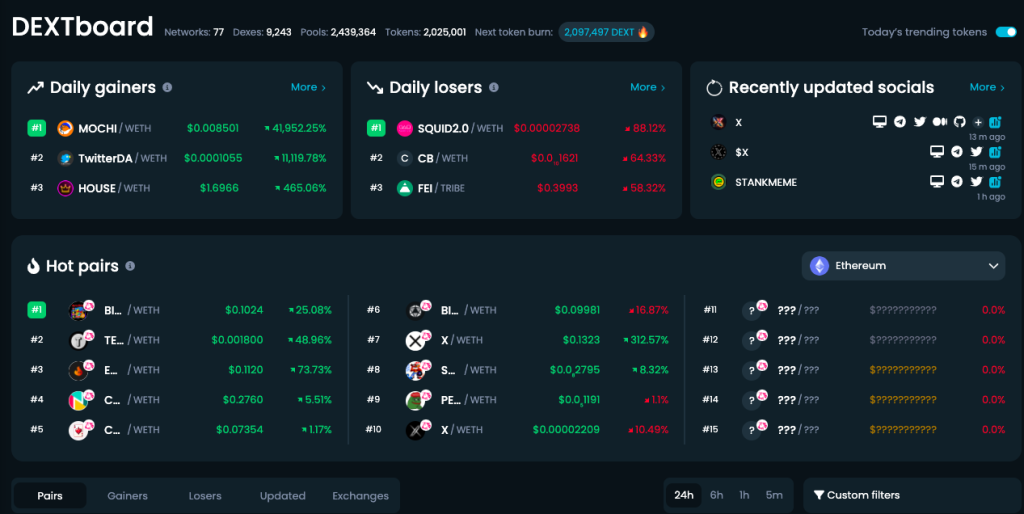The width and height of the screenshot is (1024, 514).
Task: Click the 2,097,497 DEXT burn badge
Action: 606,32
